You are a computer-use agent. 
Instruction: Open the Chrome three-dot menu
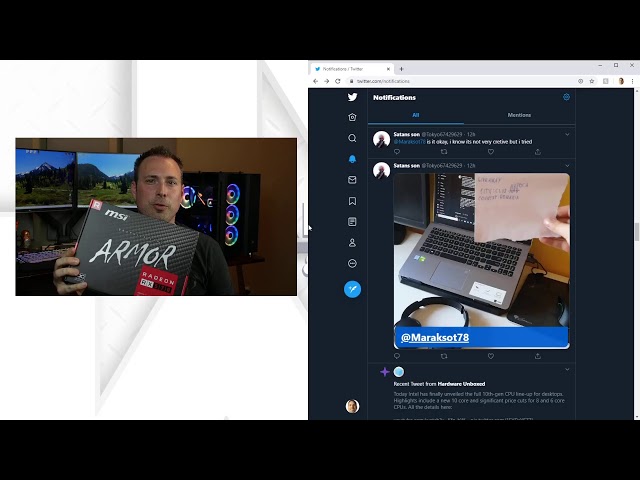coord(632,81)
